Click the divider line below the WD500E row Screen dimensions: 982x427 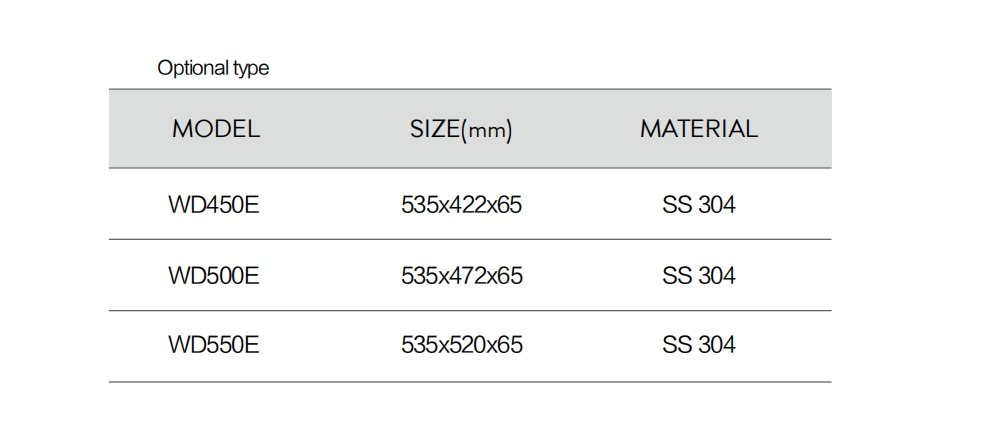[x=470, y=311]
